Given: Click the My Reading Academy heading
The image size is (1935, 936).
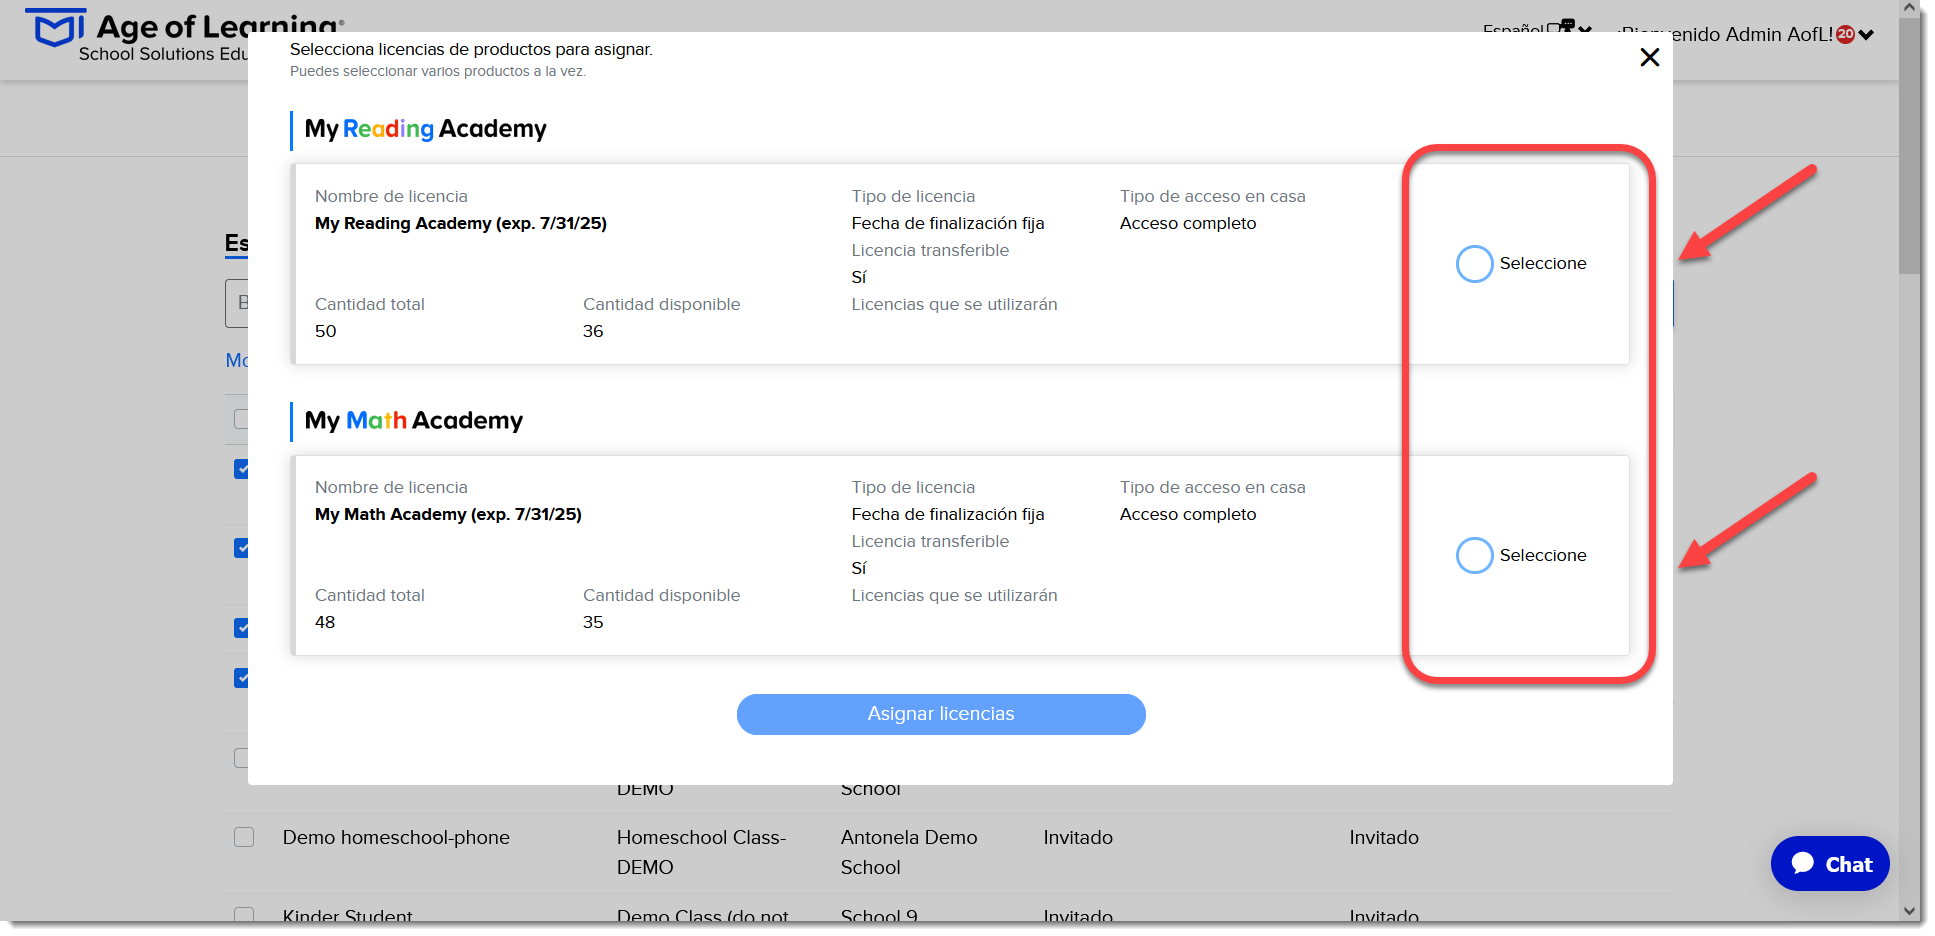Looking at the screenshot, I should [x=426, y=129].
